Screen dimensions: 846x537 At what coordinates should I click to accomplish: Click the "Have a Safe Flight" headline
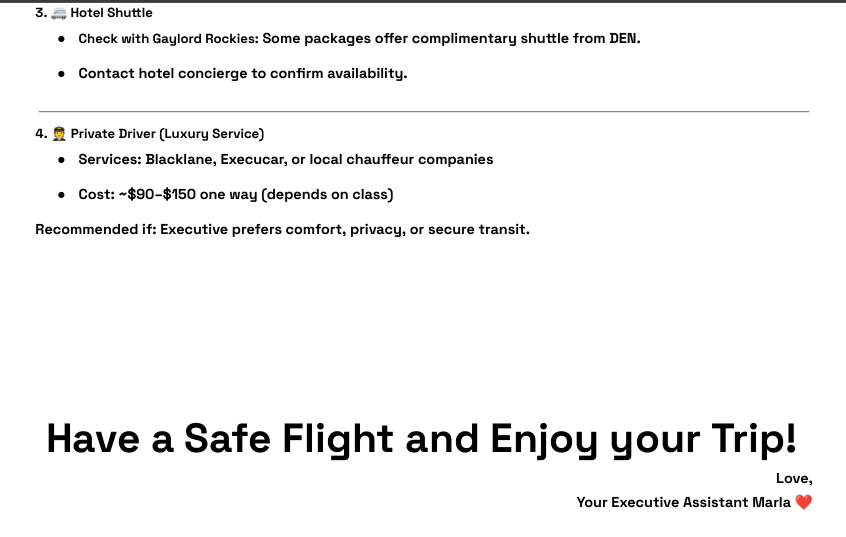[421, 439]
